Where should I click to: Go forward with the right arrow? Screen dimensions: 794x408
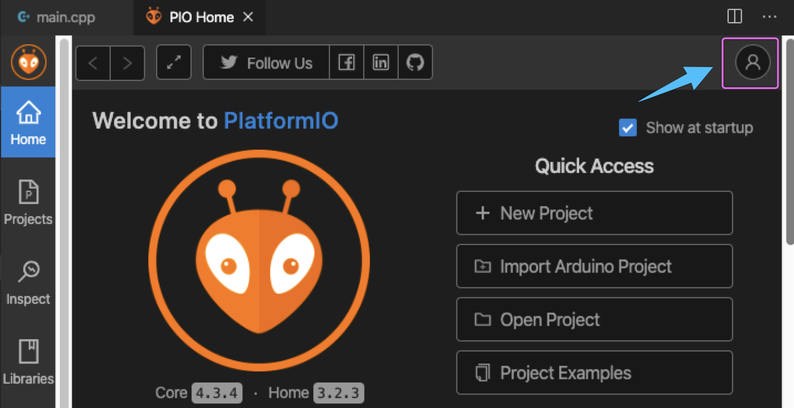pyautogui.click(x=127, y=63)
